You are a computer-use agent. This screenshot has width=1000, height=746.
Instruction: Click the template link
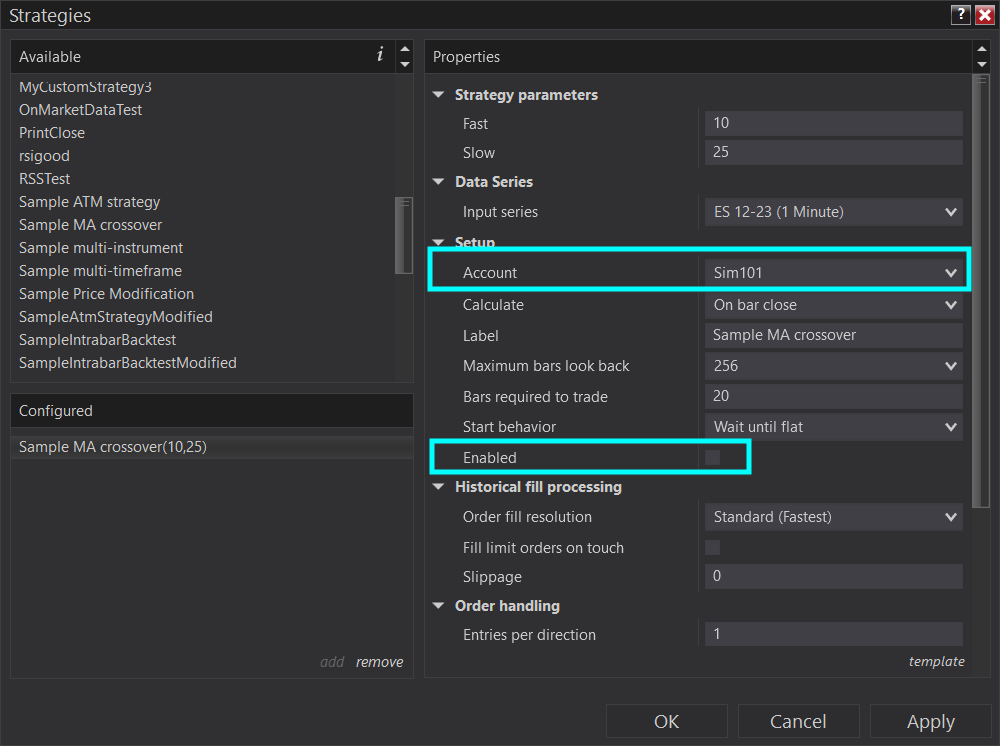point(936,661)
